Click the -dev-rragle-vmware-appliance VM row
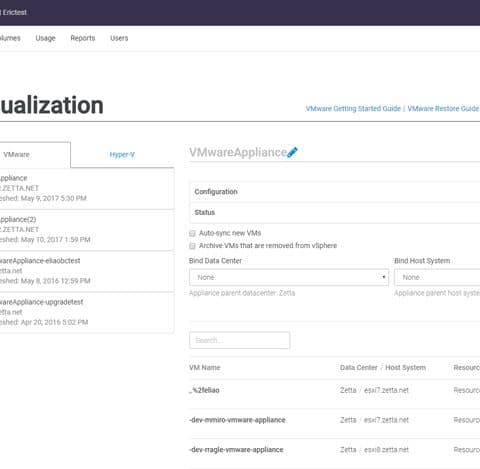Image resolution: width=480 pixels, height=469 pixels. tap(335, 450)
